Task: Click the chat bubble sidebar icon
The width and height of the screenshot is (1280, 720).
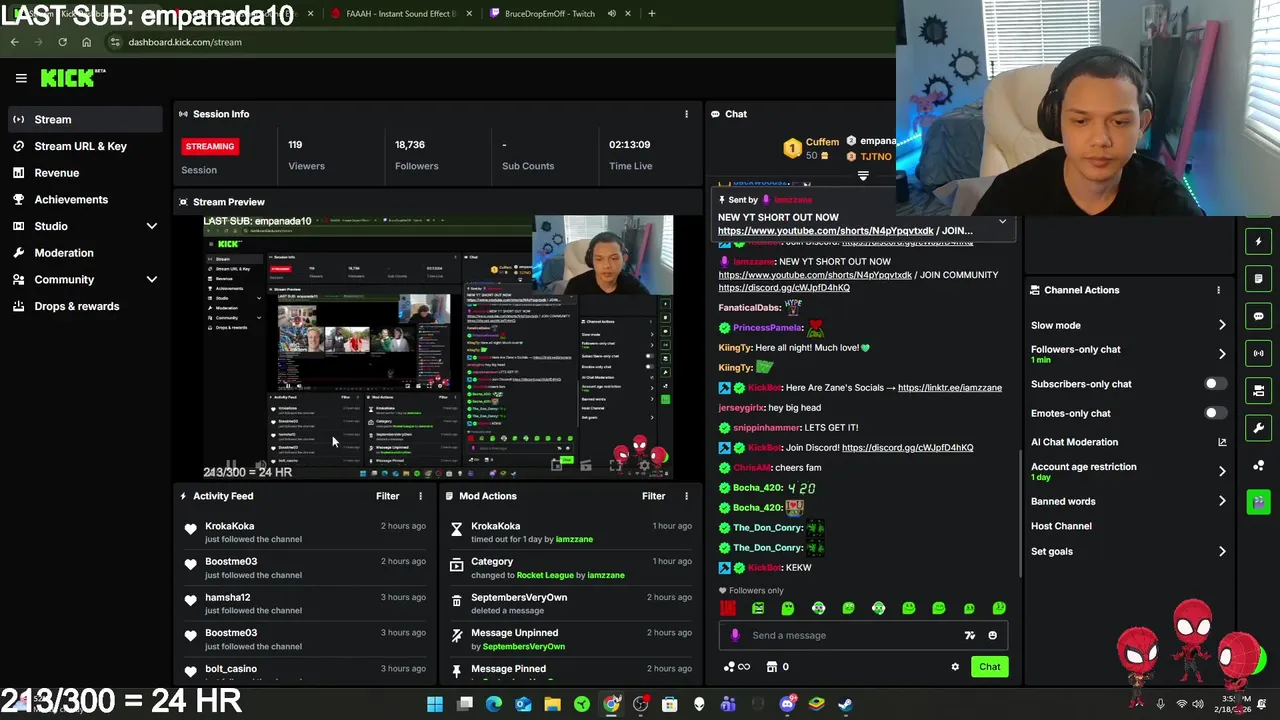Action: click(1259, 316)
